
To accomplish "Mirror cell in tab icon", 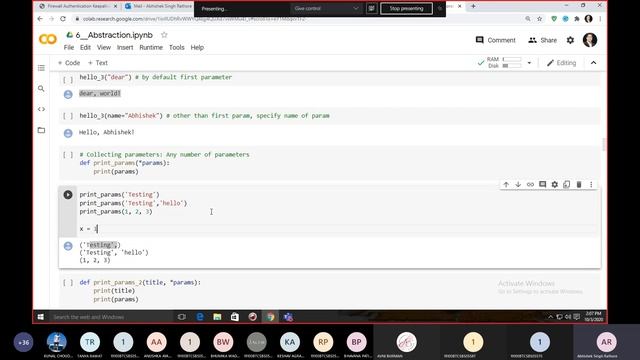I will coord(567,184).
